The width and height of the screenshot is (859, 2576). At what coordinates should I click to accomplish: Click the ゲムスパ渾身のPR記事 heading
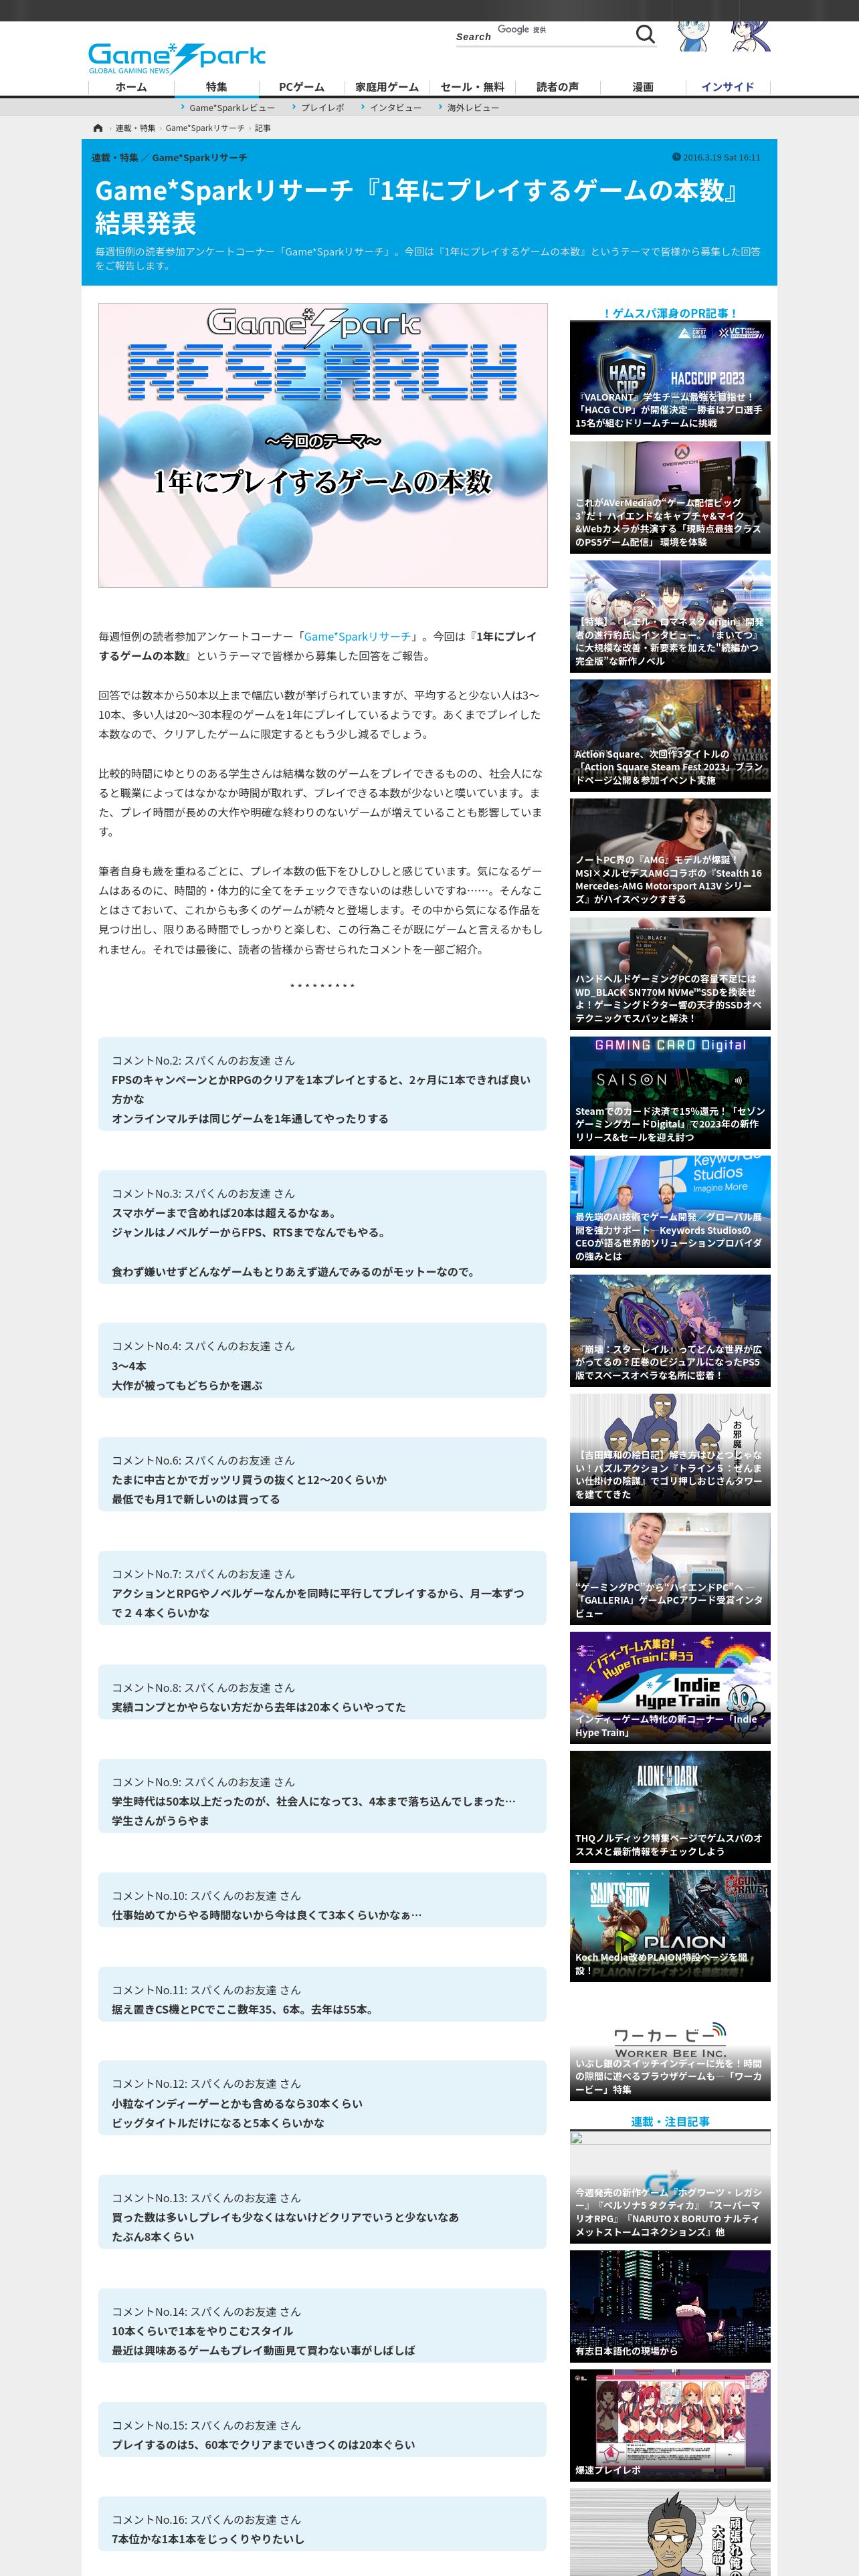coord(670,313)
